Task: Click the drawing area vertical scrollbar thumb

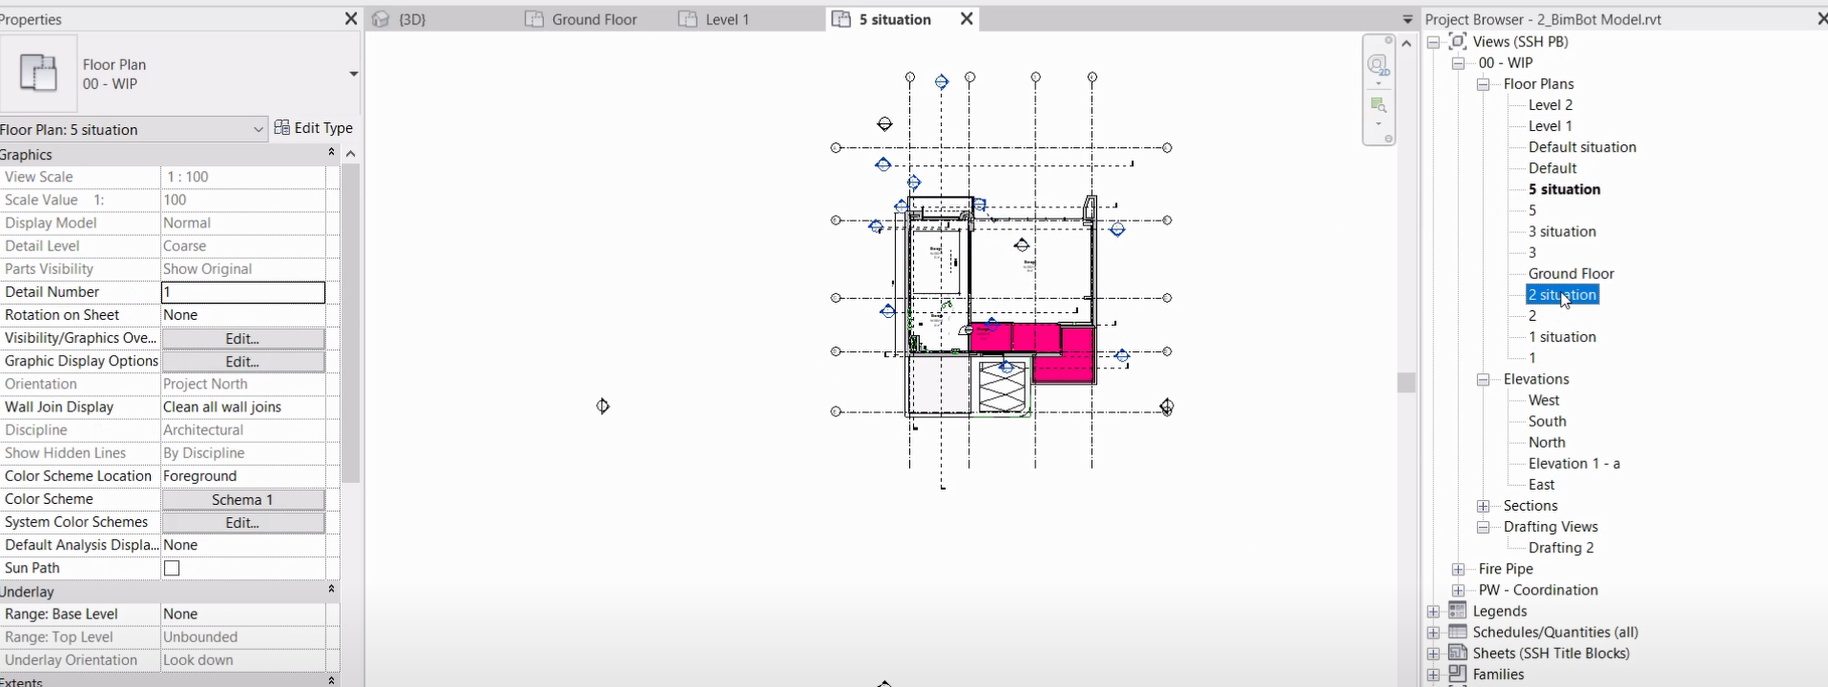Action: coord(1407,382)
